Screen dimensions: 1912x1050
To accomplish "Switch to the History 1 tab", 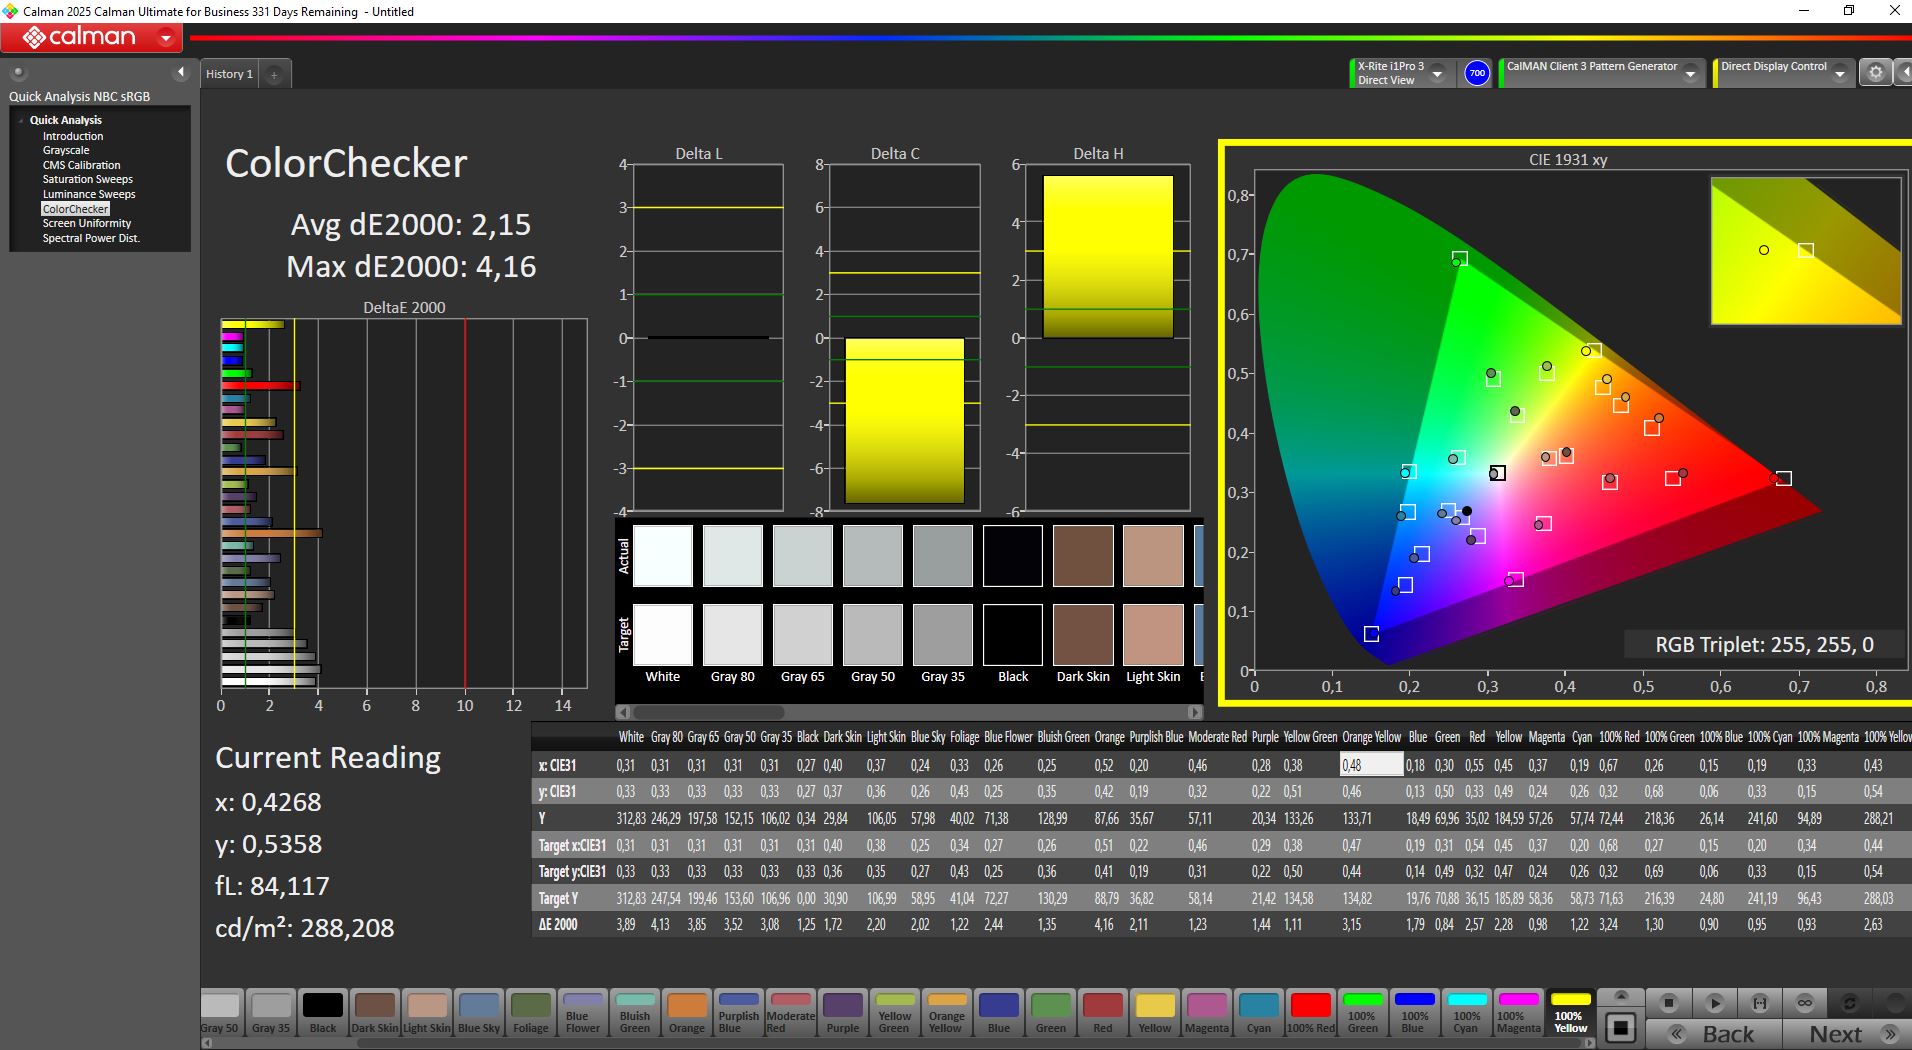I will pos(229,74).
